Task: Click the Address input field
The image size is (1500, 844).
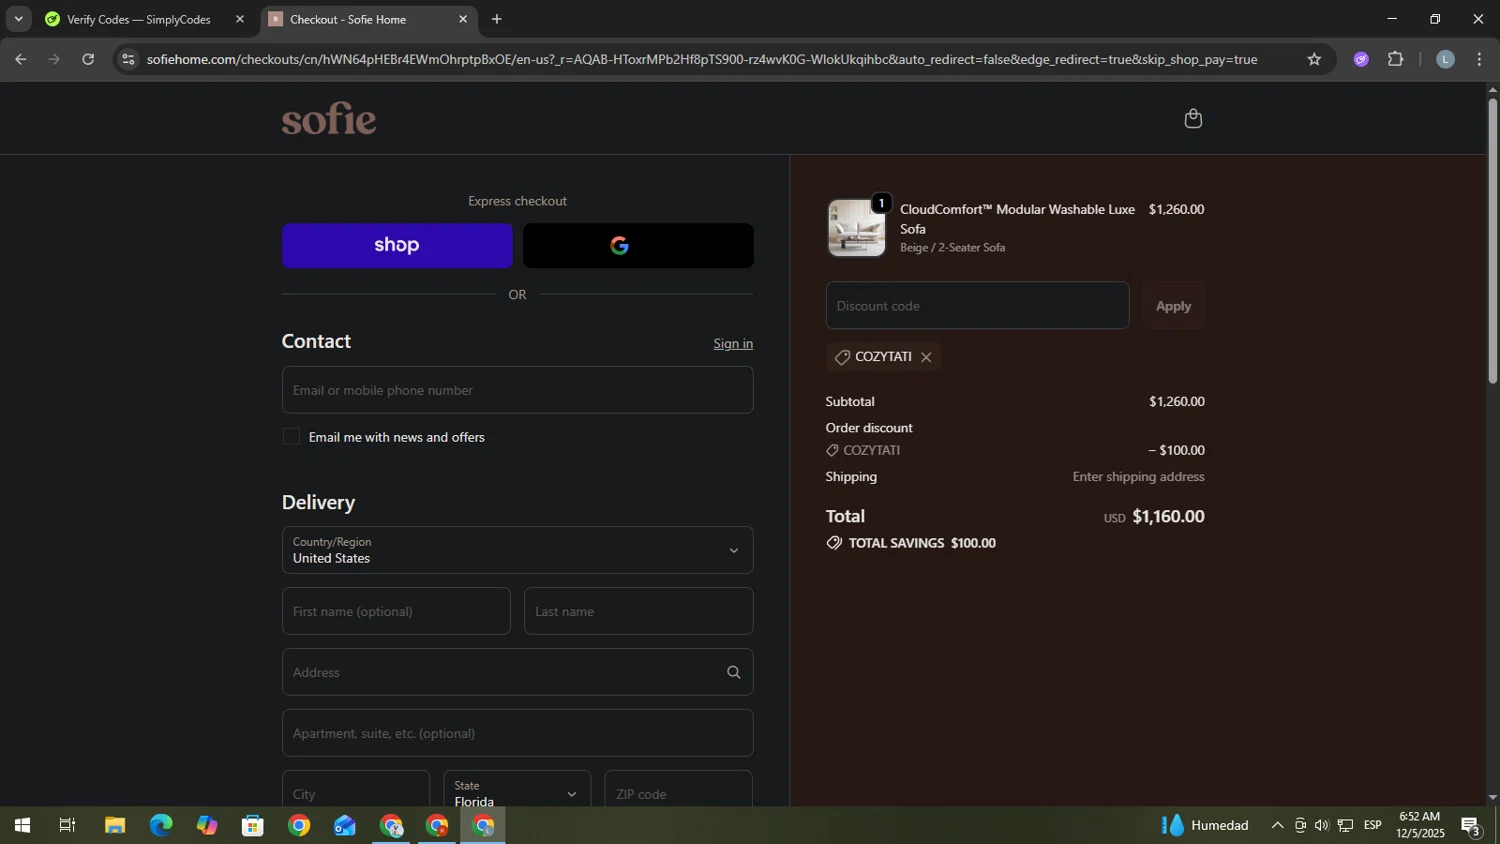Action: click(517, 672)
